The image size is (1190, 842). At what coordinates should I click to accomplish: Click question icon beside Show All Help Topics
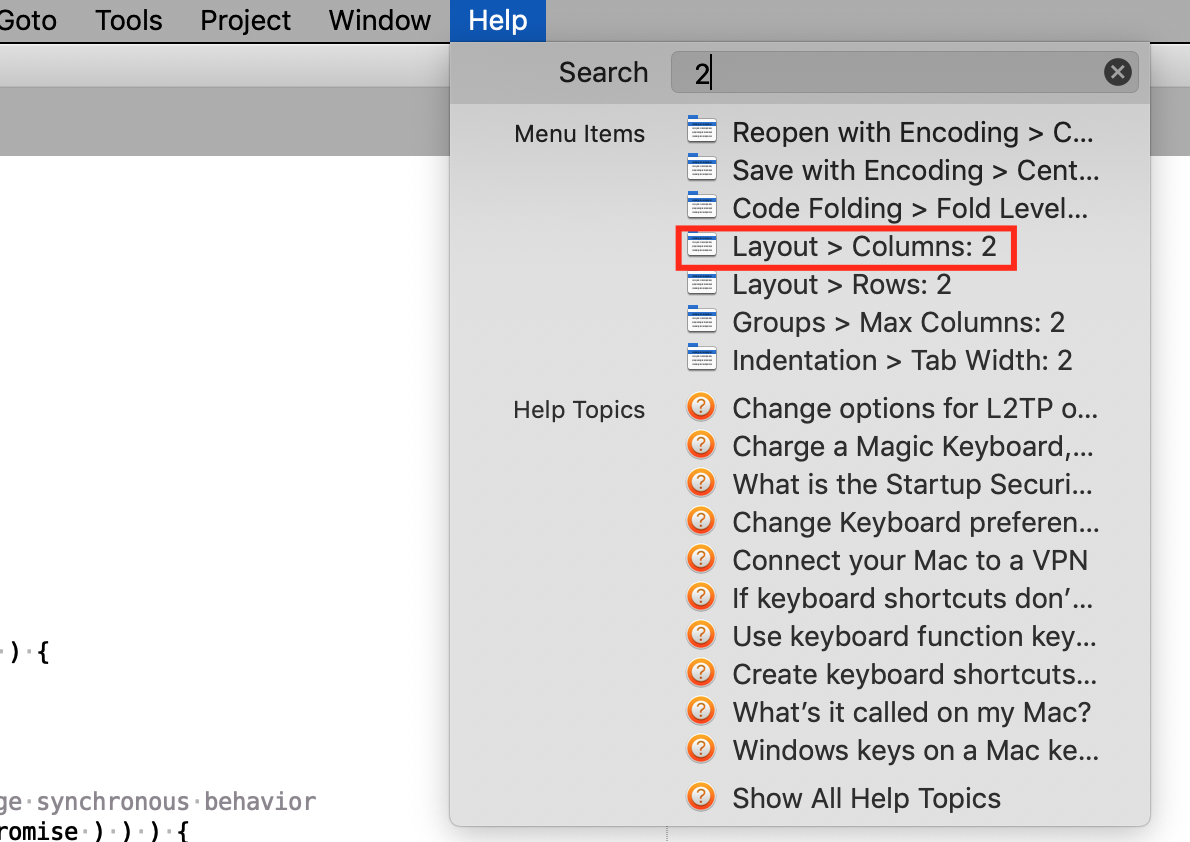pyautogui.click(x=701, y=796)
